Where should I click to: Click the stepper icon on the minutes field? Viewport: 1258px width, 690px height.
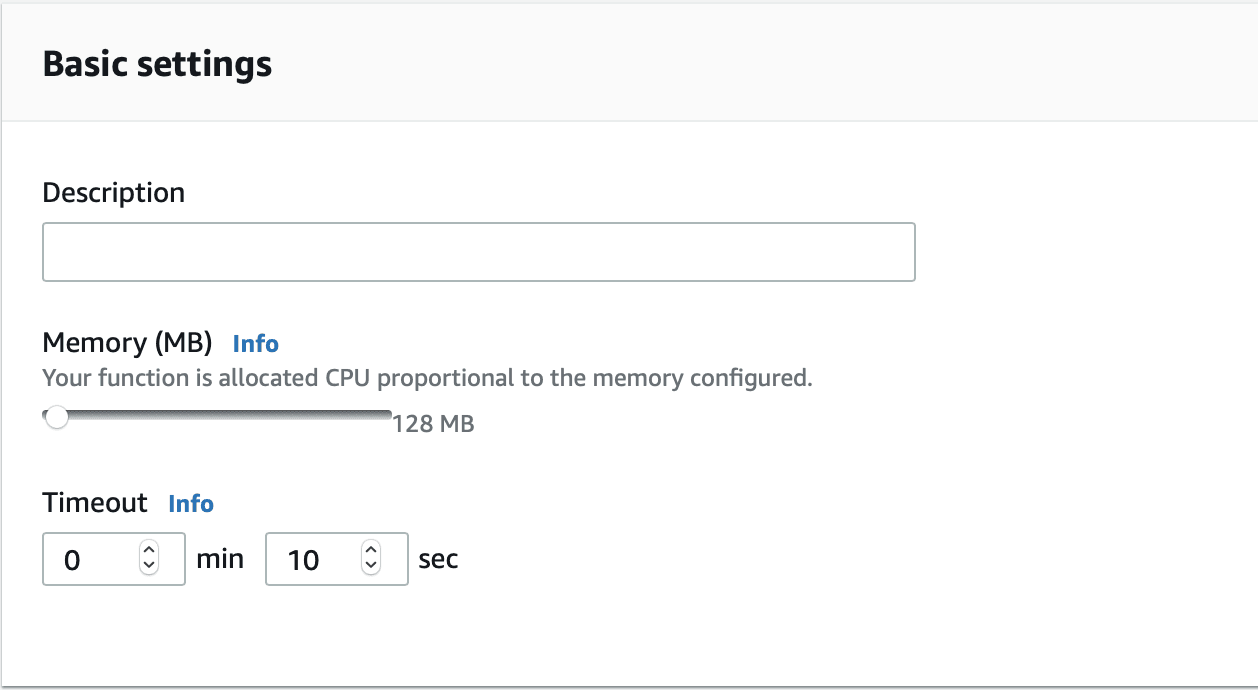click(x=148, y=559)
